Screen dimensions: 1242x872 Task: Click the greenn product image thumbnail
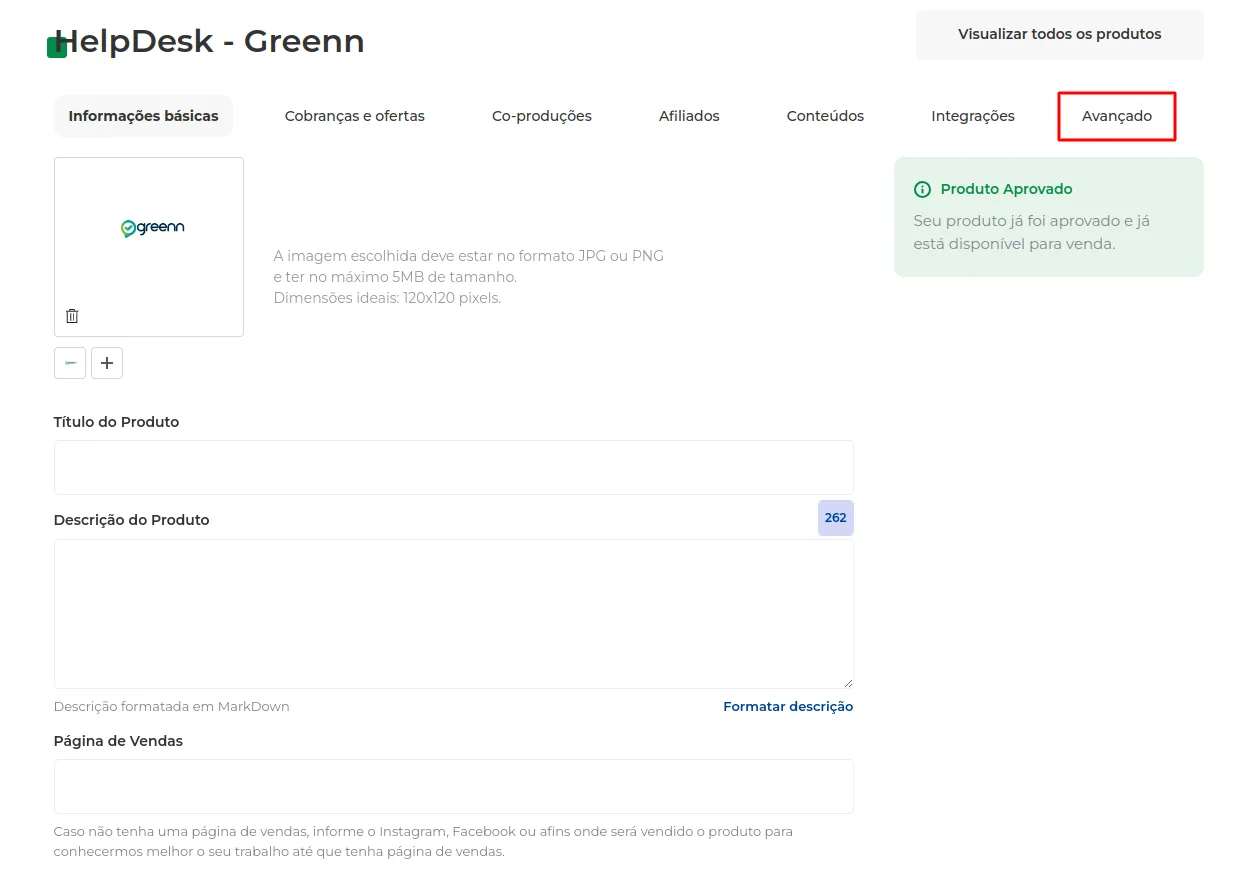pos(149,247)
